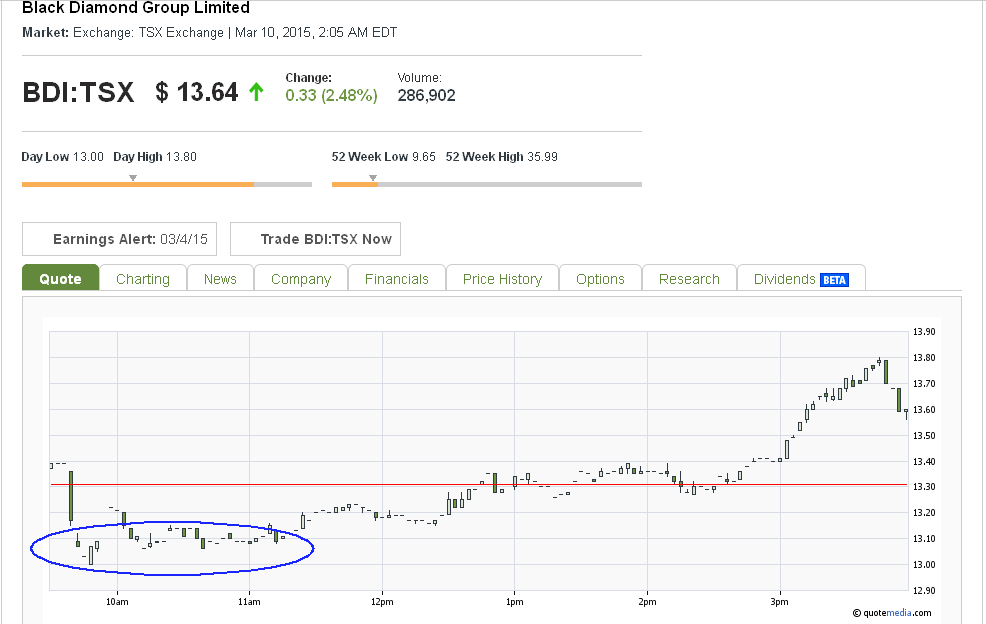Open the Price History tab

[502, 278]
